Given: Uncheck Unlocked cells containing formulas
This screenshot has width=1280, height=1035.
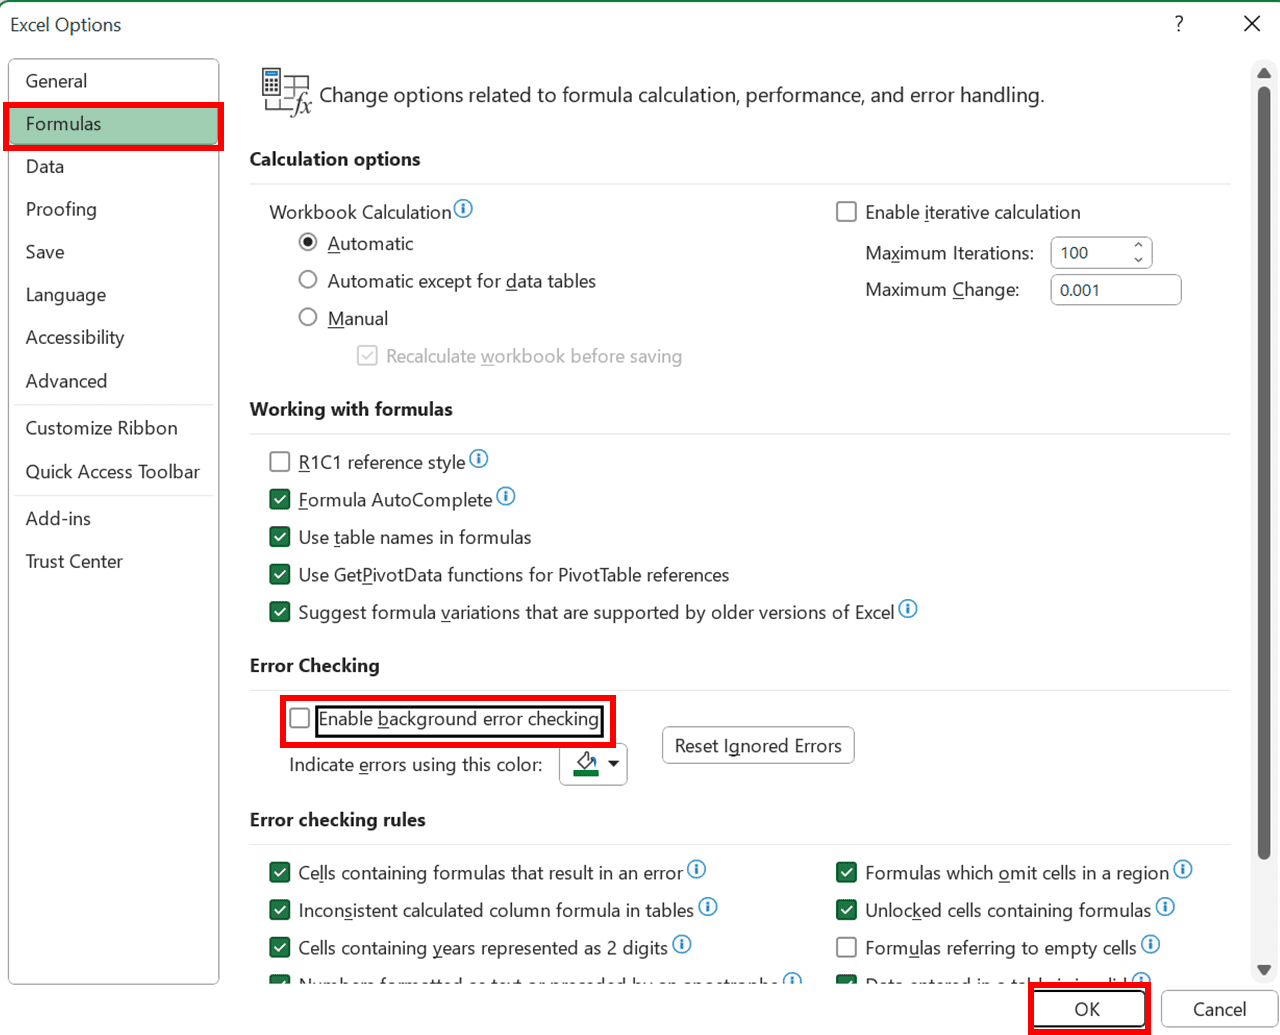Looking at the screenshot, I should coord(846,910).
